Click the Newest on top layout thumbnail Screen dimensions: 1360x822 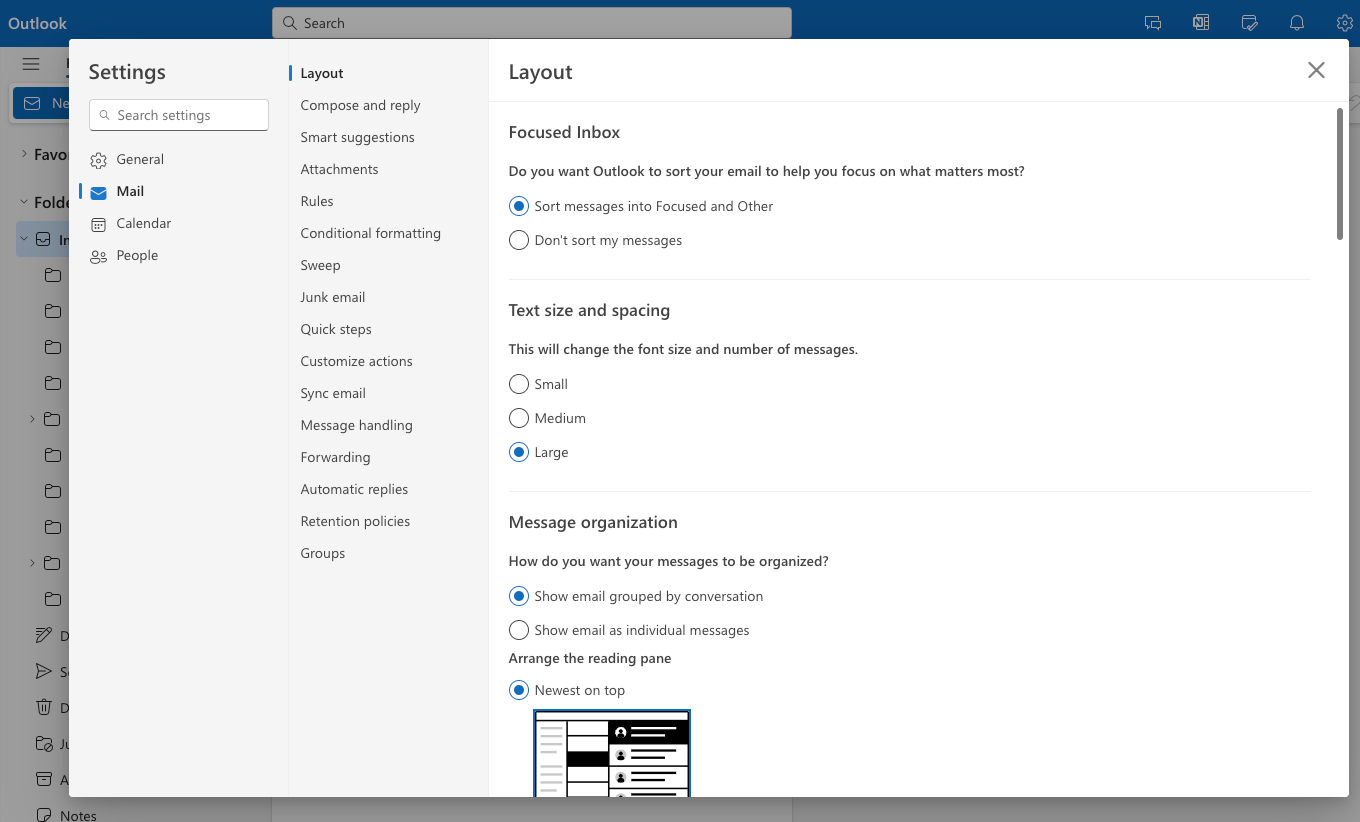coord(612,753)
